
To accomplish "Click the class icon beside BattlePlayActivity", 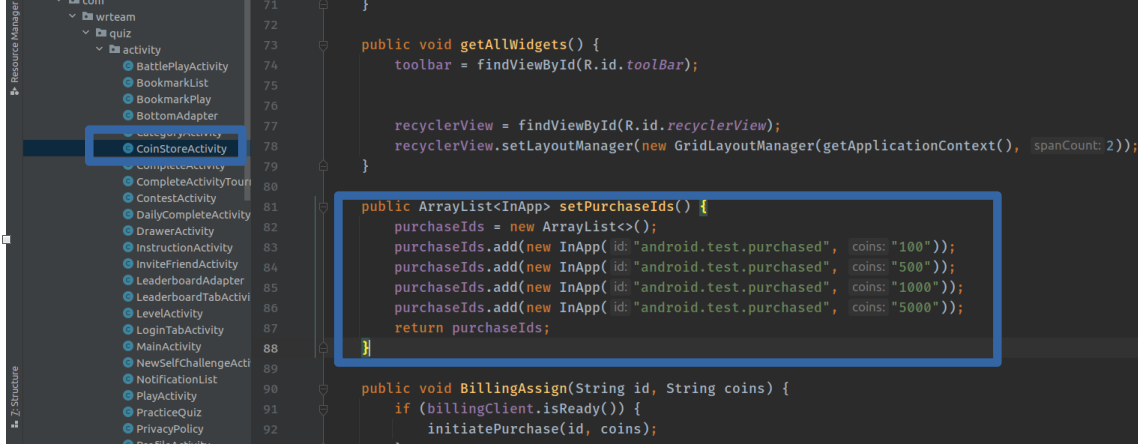I will pyautogui.click(x=128, y=66).
